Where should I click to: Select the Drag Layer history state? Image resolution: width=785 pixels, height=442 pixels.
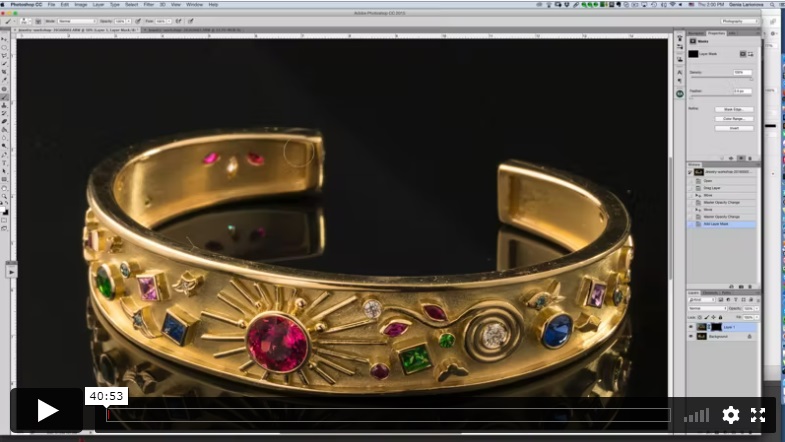(x=722, y=188)
